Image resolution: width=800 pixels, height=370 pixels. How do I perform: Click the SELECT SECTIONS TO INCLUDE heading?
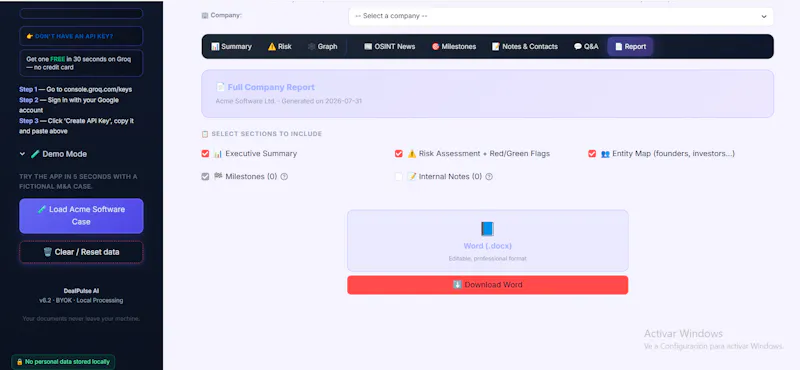point(266,134)
